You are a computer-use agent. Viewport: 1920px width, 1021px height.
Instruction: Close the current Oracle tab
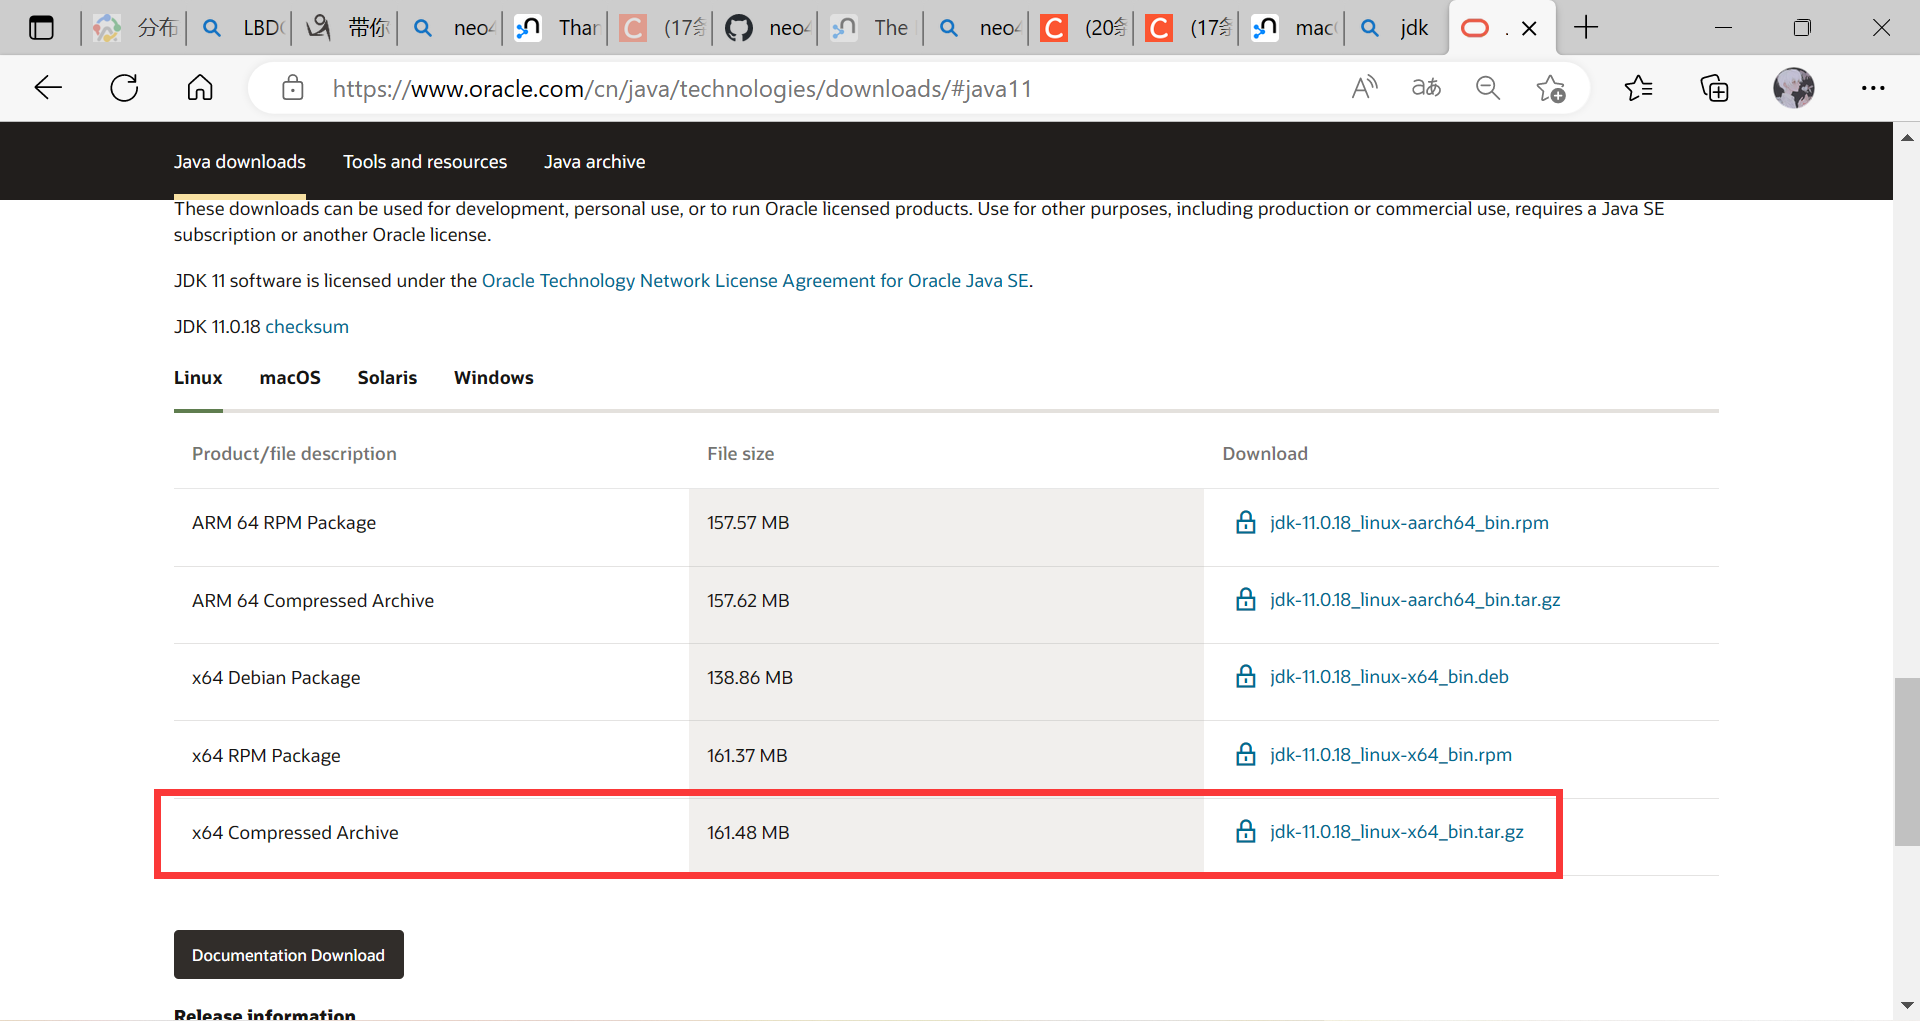point(1529,29)
